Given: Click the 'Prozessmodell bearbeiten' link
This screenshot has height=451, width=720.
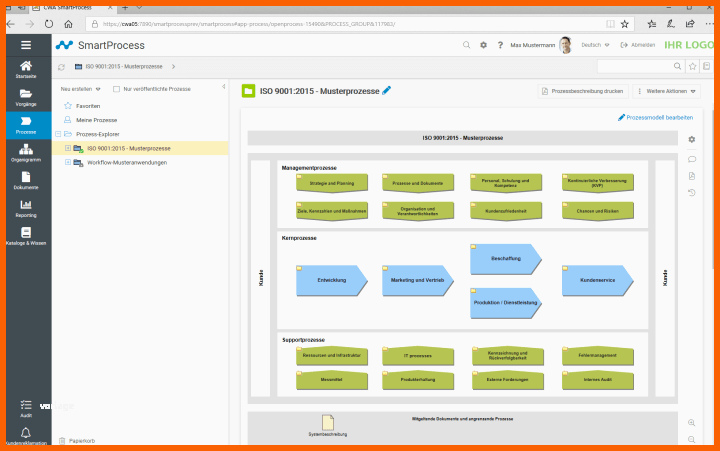Looking at the screenshot, I should click(x=655, y=117).
